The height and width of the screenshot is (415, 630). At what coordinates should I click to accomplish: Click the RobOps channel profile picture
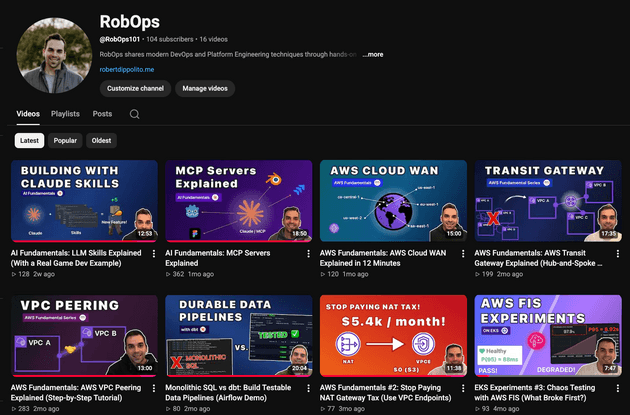click(x=54, y=55)
